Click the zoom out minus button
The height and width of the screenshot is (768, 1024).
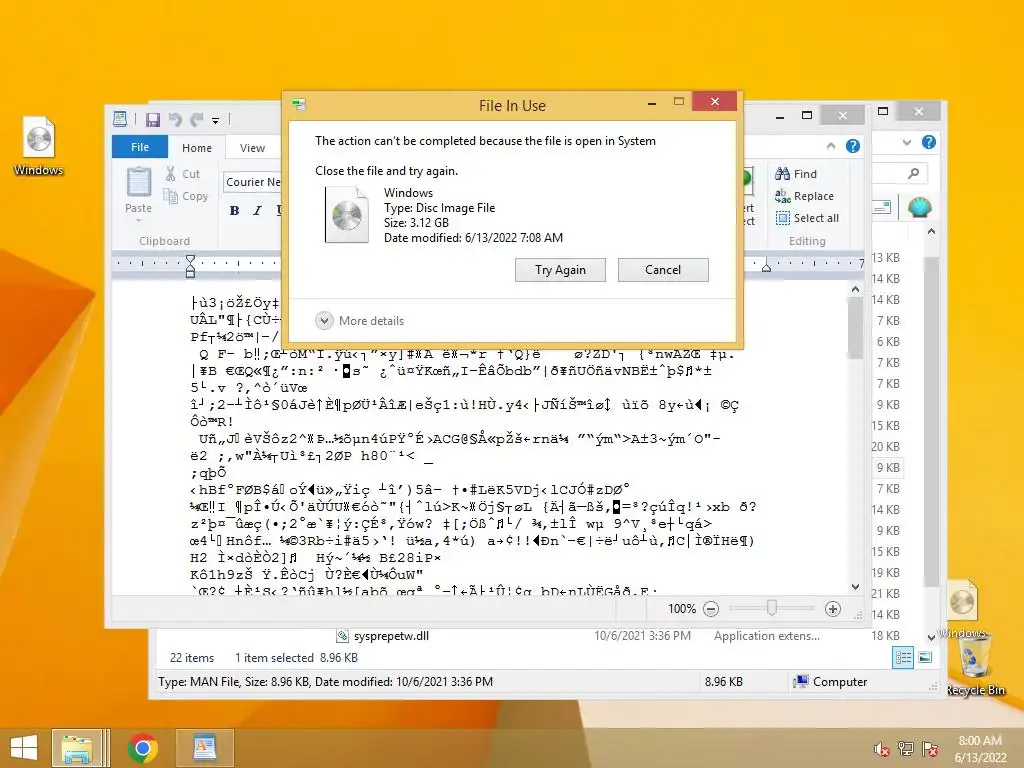click(711, 609)
